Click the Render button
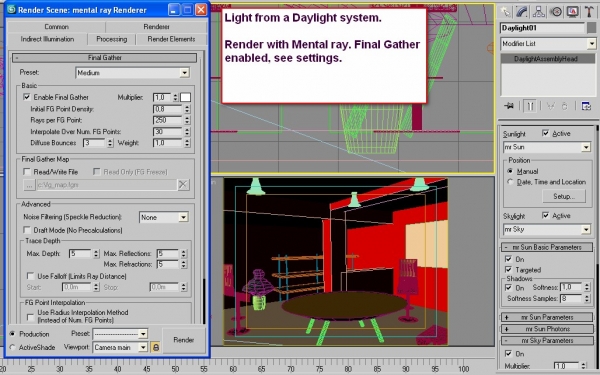The width and height of the screenshot is (600, 375). [x=184, y=340]
